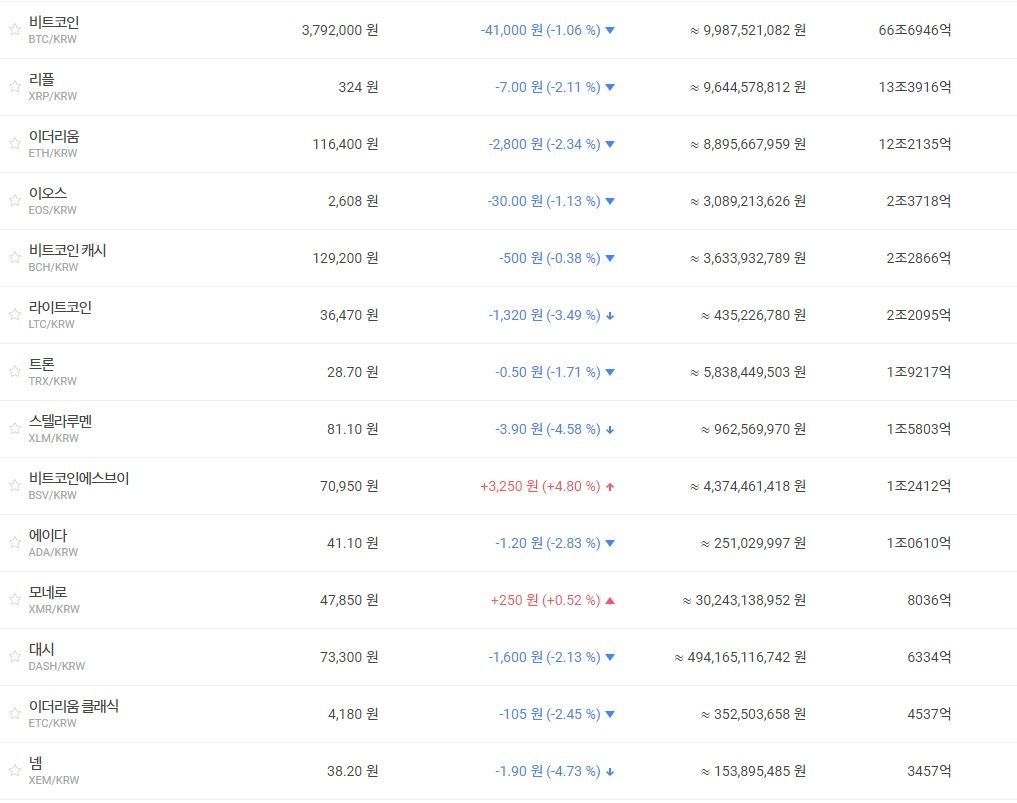Open the 이더리움 클래식 coin name link
The width and height of the screenshot is (1017, 803).
[x=74, y=706]
